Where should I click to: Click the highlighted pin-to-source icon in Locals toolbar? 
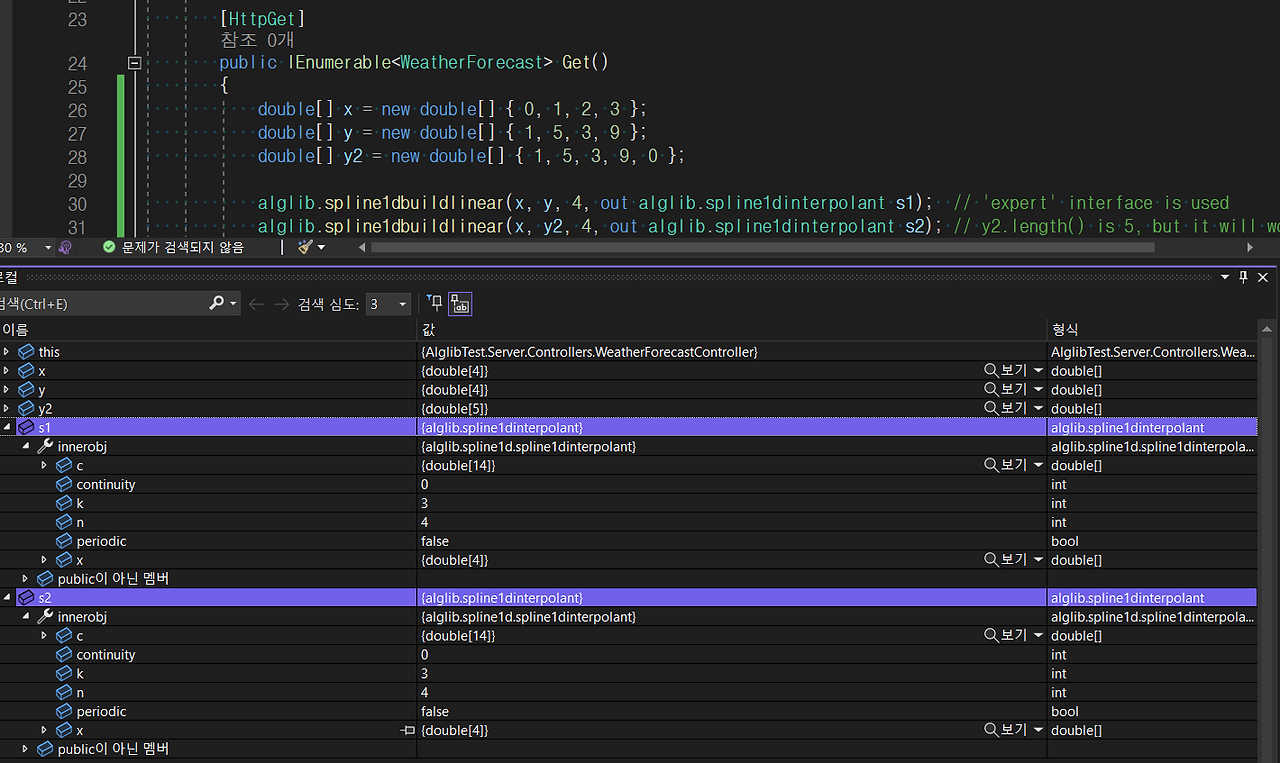tap(459, 304)
